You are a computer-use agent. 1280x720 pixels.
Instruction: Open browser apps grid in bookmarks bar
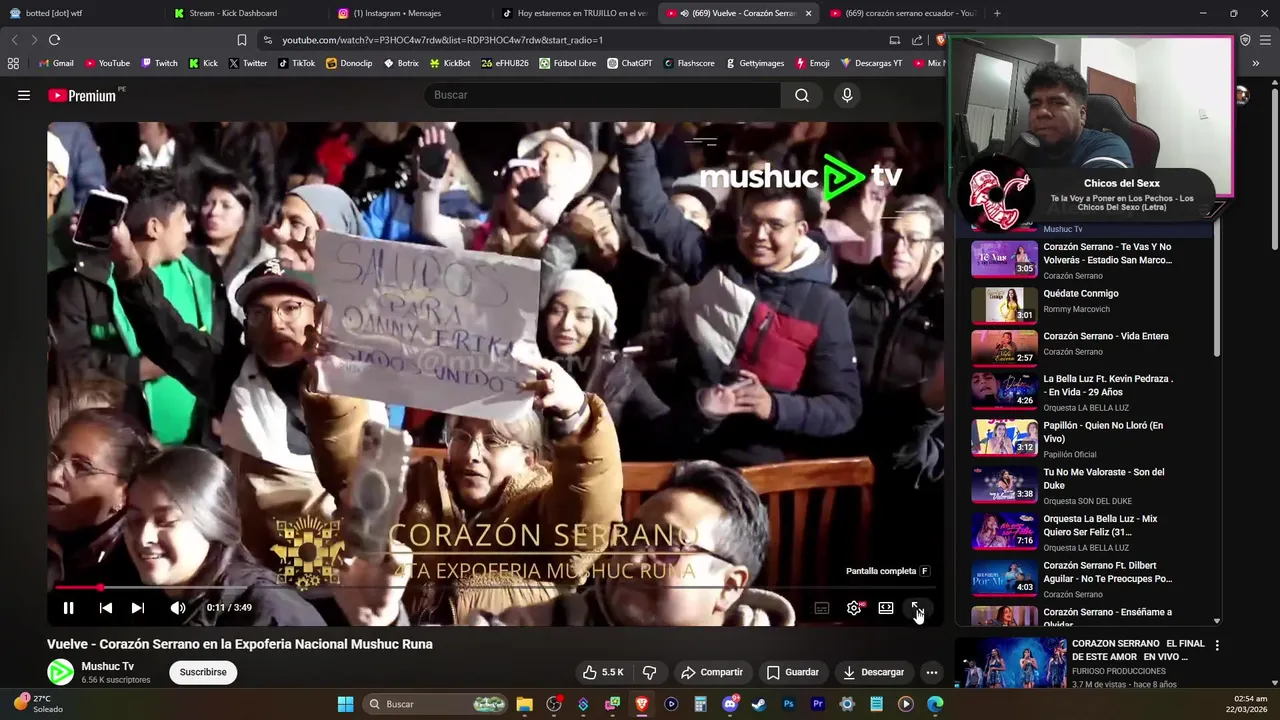point(13,63)
